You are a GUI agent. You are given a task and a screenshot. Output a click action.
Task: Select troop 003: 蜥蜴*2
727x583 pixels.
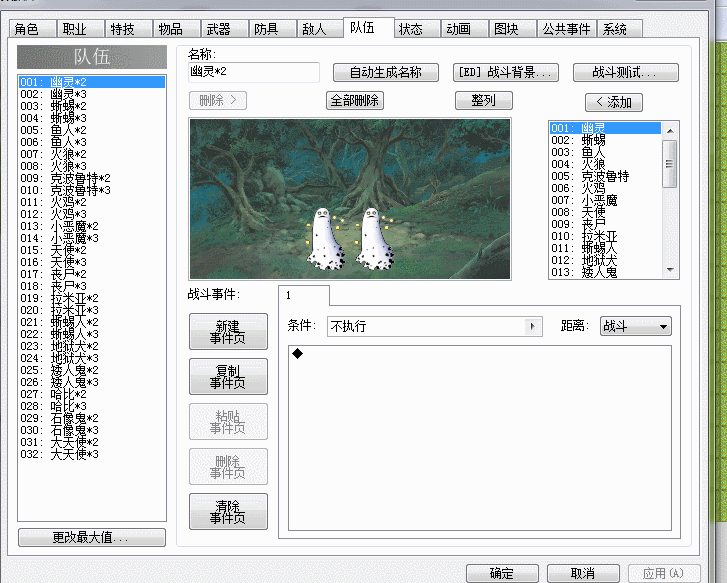[x=92, y=106]
